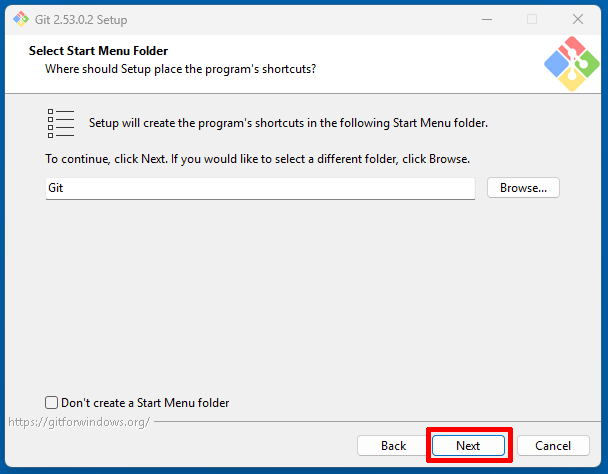Enable the Don't create a Start Menu folder checkbox
This screenshot has width=608, height=474.
[x=52, y=403]
